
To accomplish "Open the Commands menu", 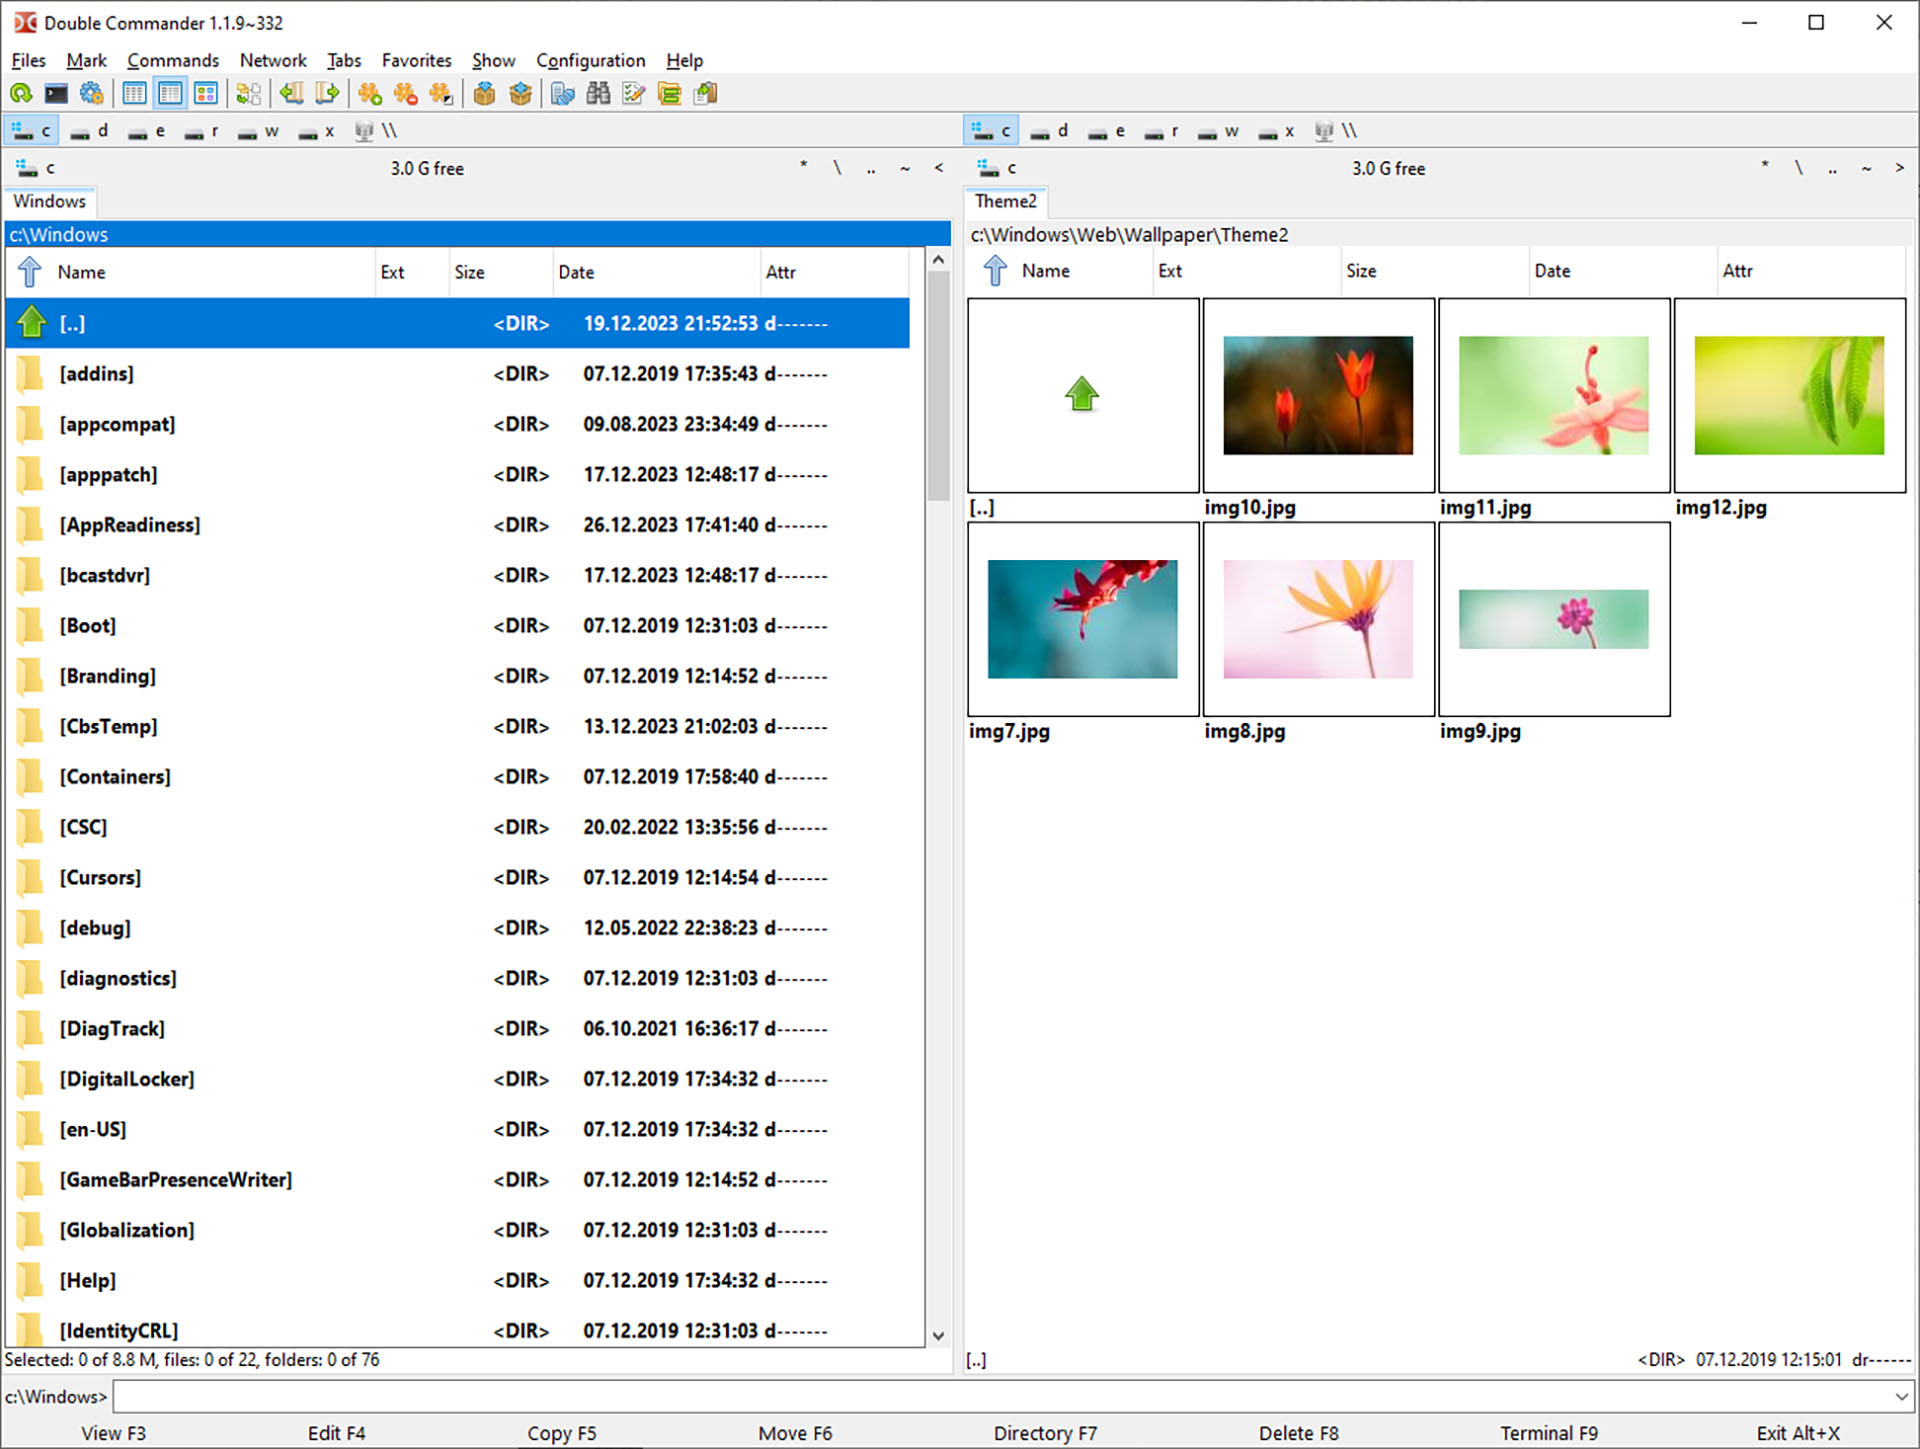I will point(172,60).
